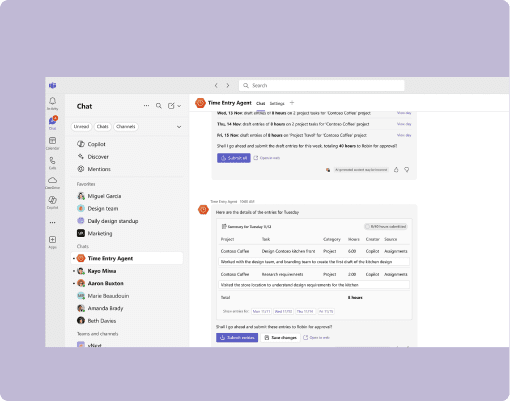
Task: Collapse Teams and channels section header
Action: (x=98, y=334)
